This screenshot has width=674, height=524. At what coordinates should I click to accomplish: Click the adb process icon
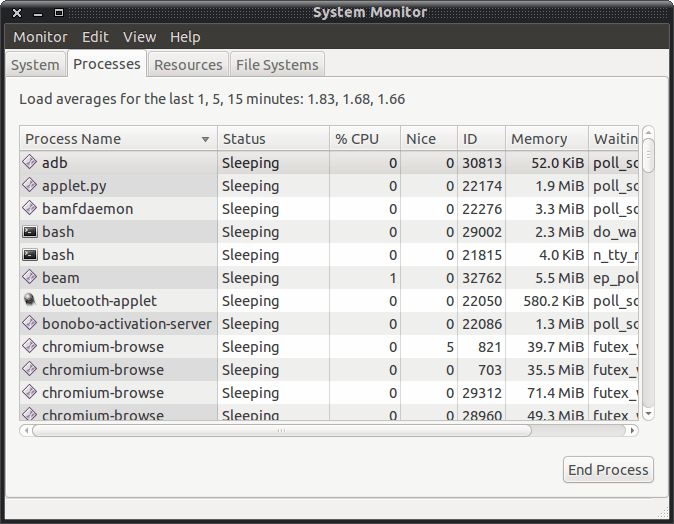pos(30,162)
